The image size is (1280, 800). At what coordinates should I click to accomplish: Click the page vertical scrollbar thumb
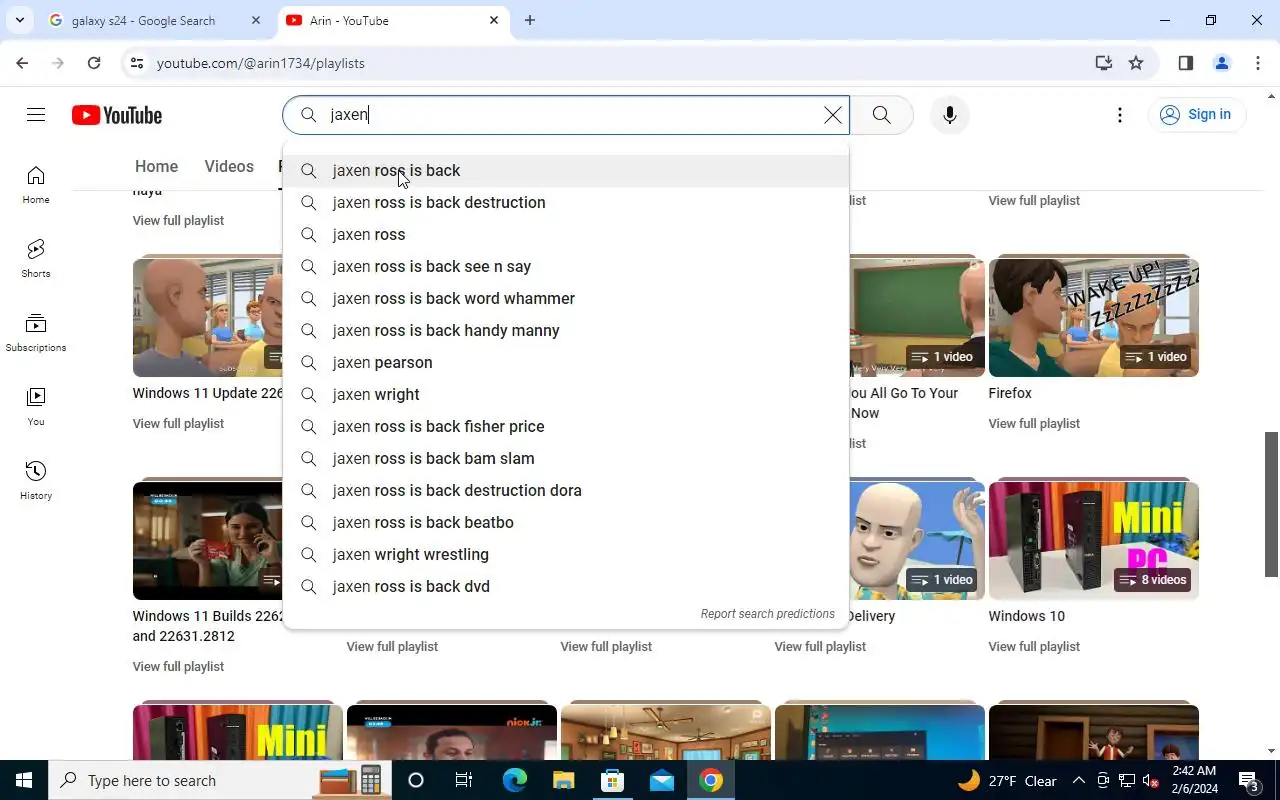[1272, 504]
